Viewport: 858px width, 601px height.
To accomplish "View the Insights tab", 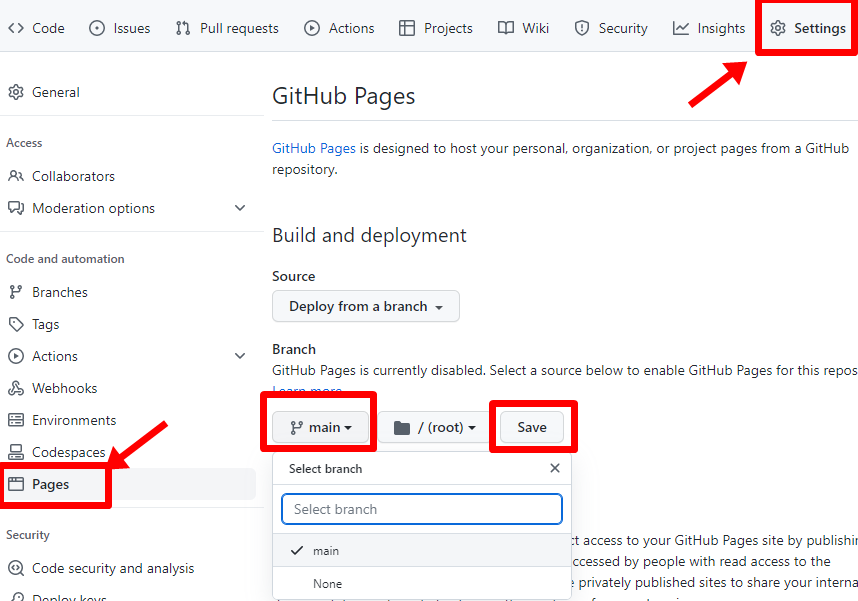I will pos(709,28).
